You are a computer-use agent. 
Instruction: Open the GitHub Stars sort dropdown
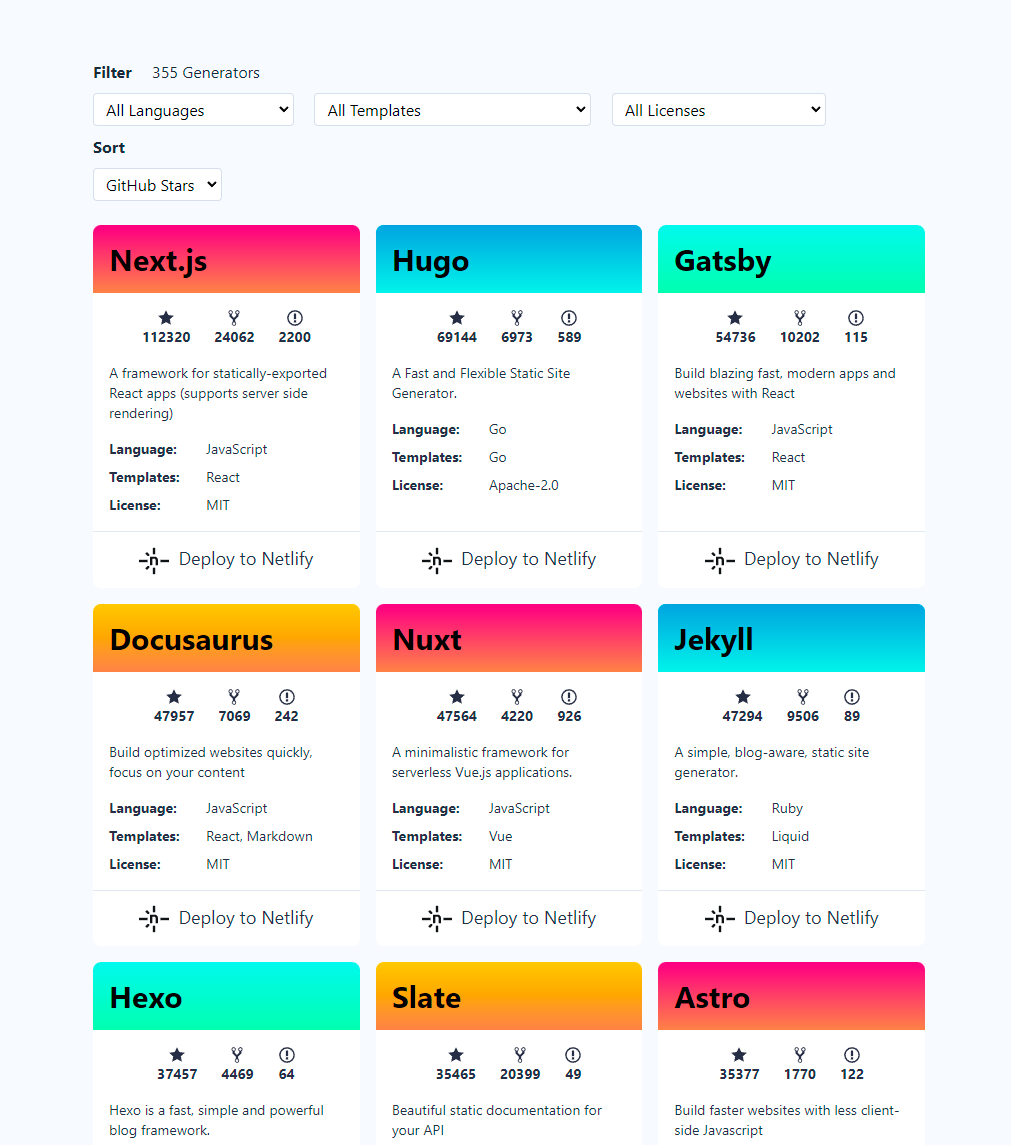[157, 185]
